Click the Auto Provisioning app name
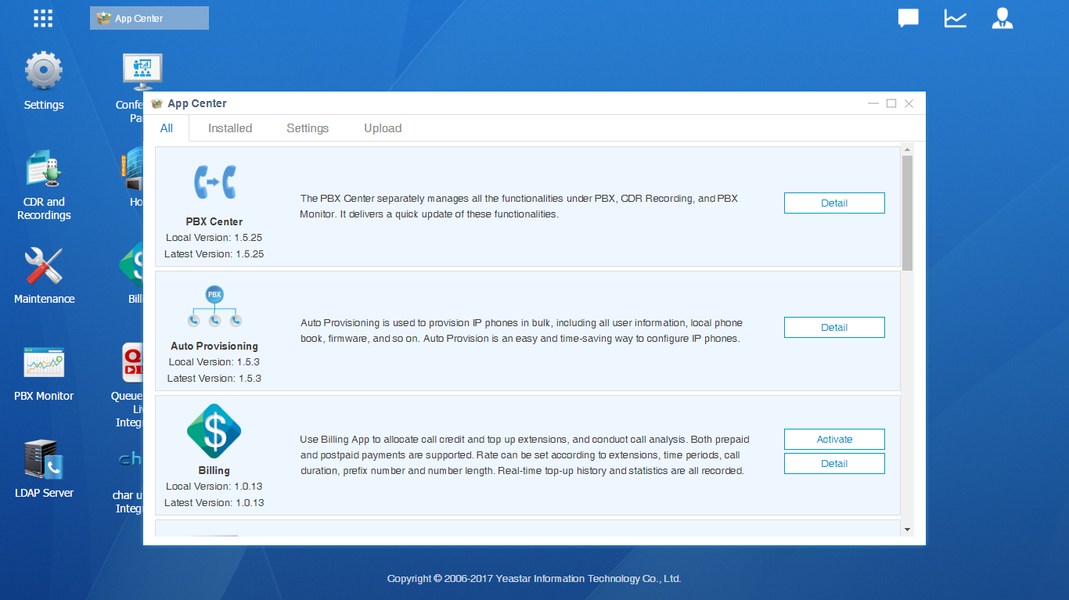1069x600 pixels. 214,346
